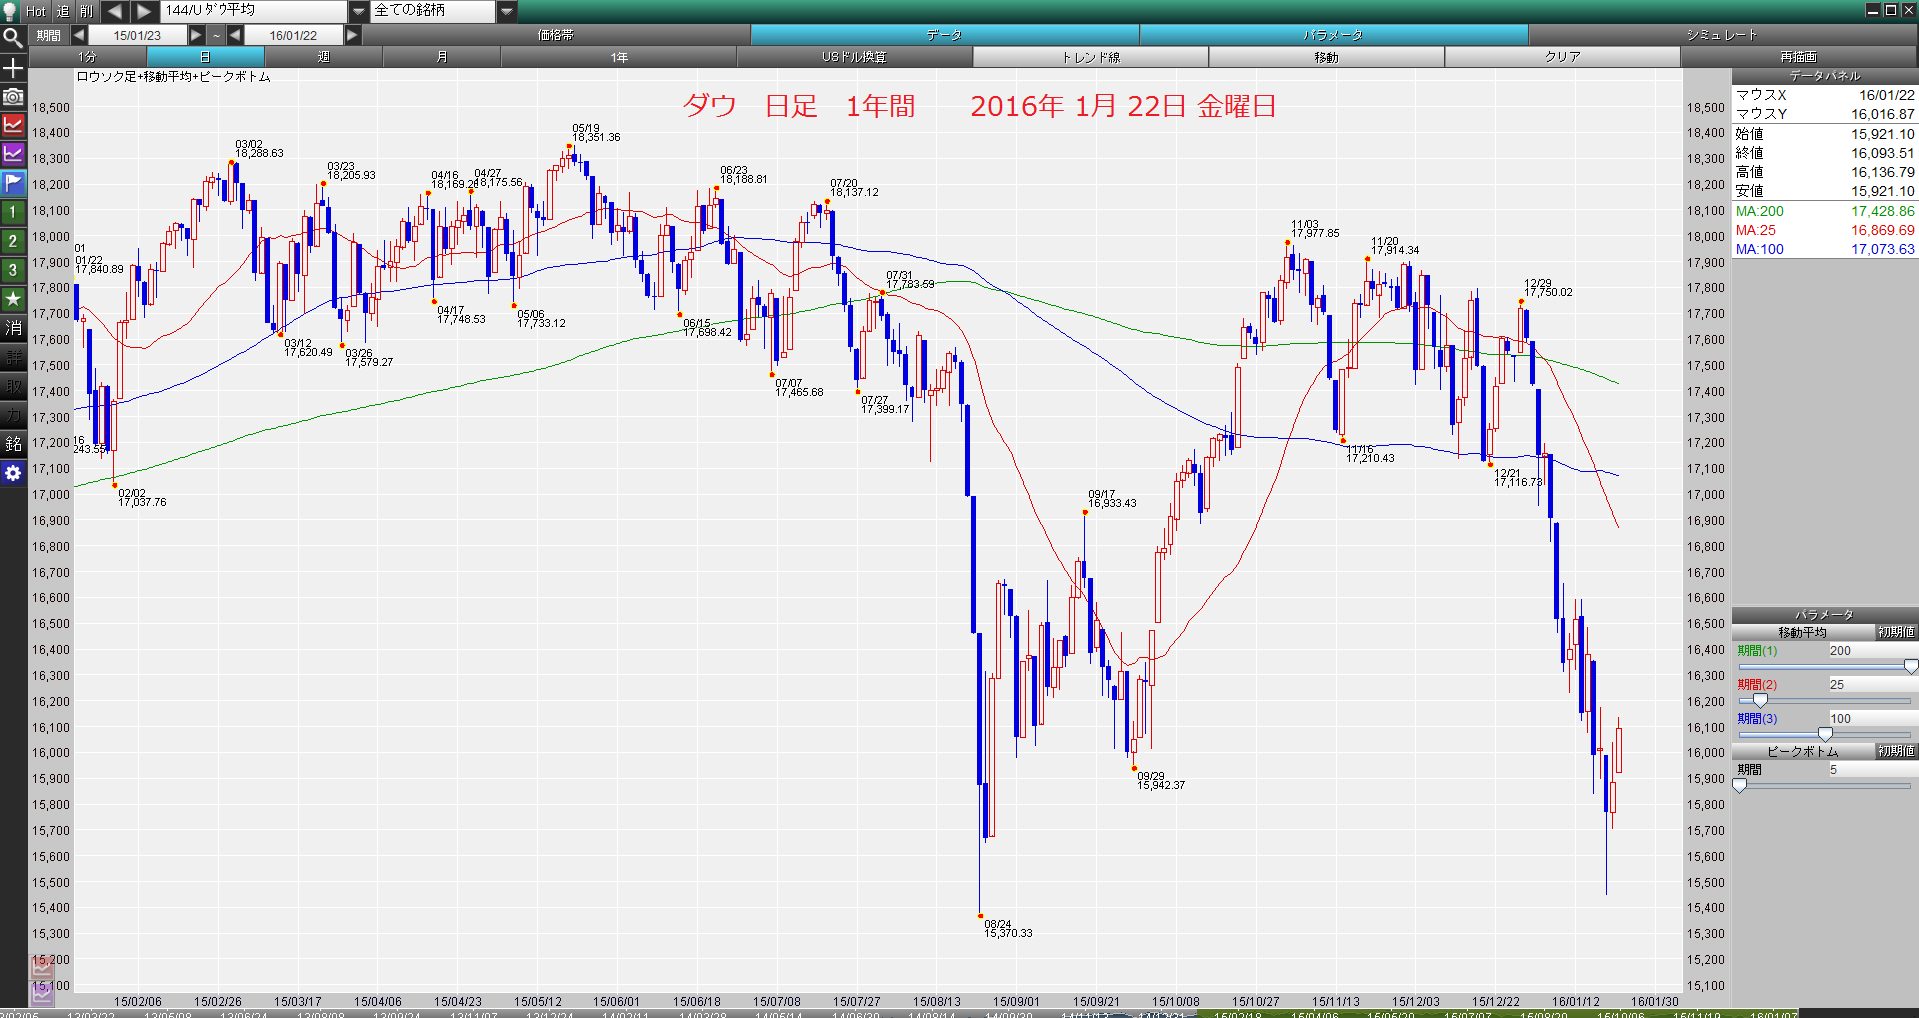Select green preset button 2
Image resolution: width=1919 pixels, height=1018 pixels.
pos(13,241)
